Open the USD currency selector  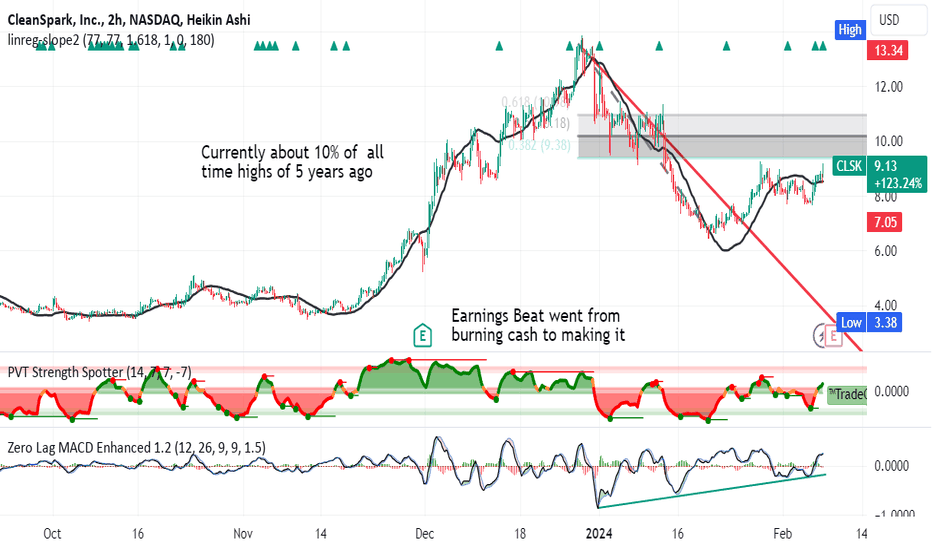[x=898, y=20]
